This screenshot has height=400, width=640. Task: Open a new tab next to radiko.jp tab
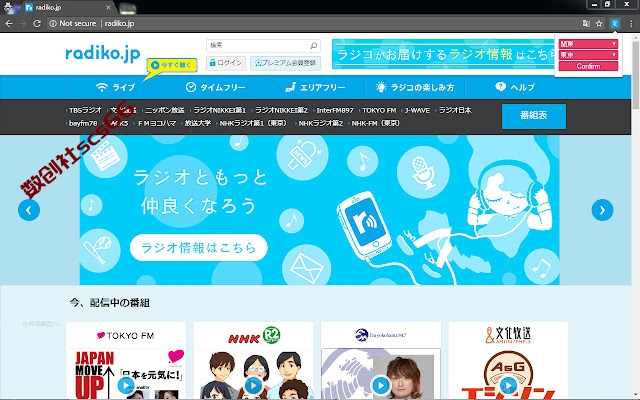pyautogui.click(x=127, y=8)
